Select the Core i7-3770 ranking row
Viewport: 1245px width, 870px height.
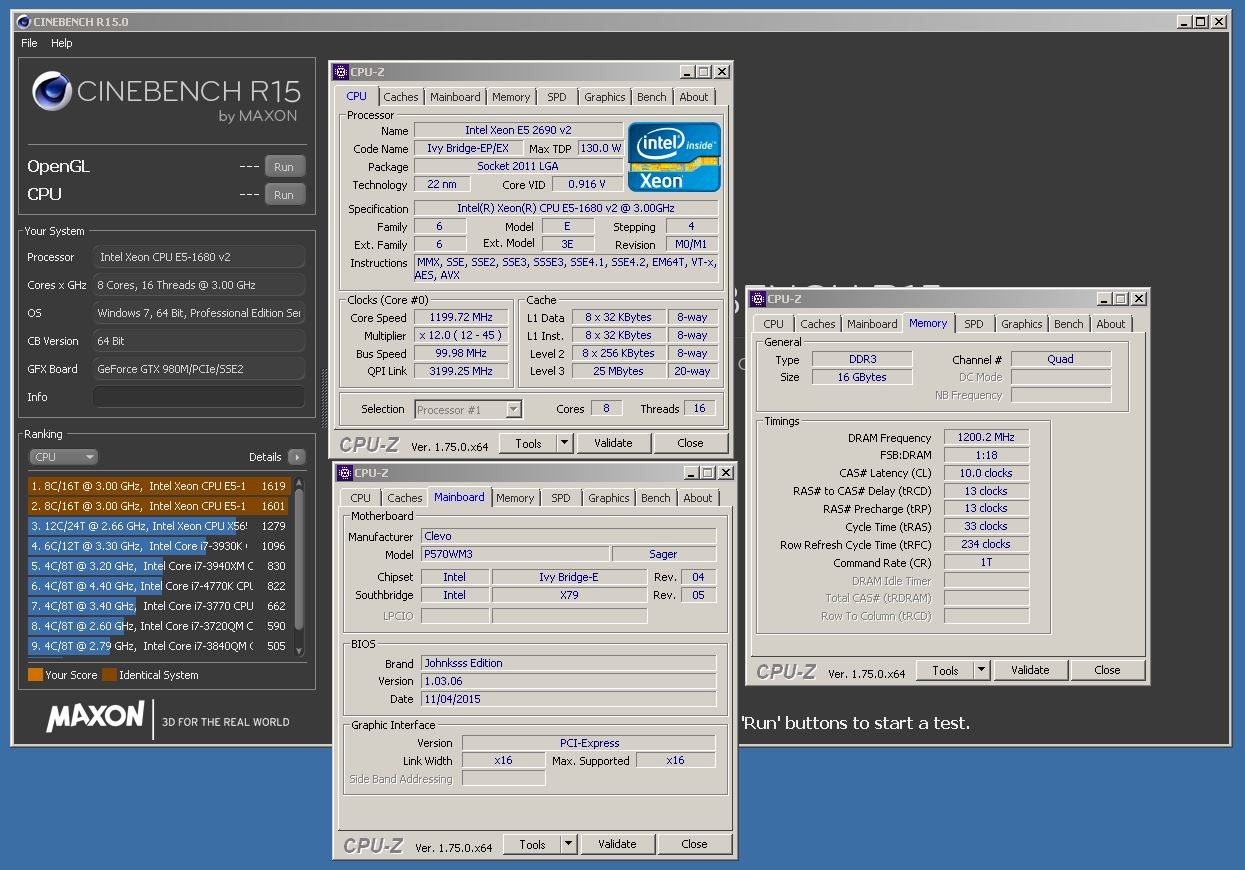pyautogui.click(x=159, y=606)
